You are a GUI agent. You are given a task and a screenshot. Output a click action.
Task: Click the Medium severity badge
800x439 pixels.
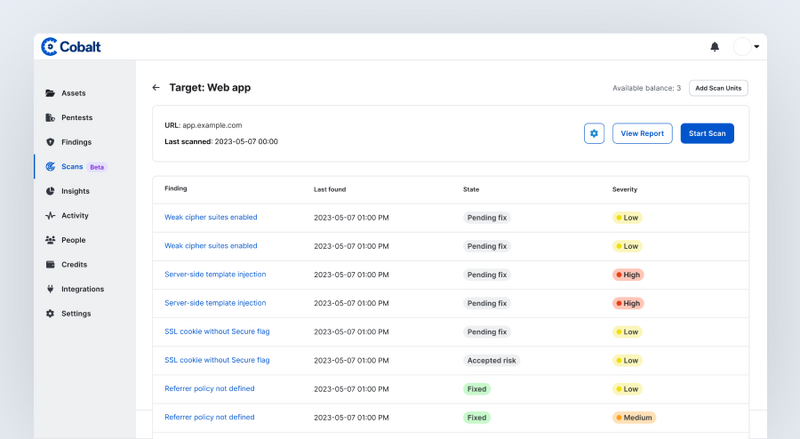pos(634,418)
